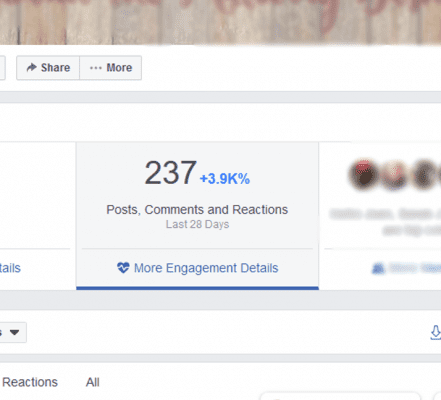Click the heart pulse engagement icon
Viewport: 441px width, 400px height.
click(x=123, y=268)
